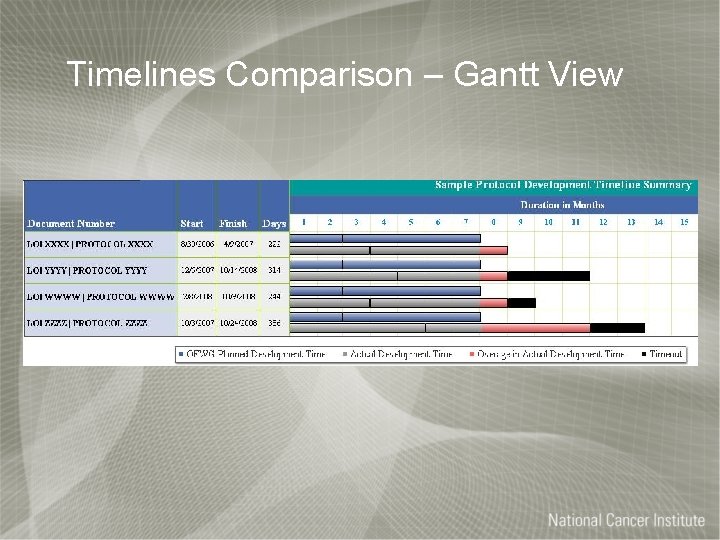Click the Start date in the PROTOCOL XXXX row
The image size is (720, 540).
[x=197, y=244]
